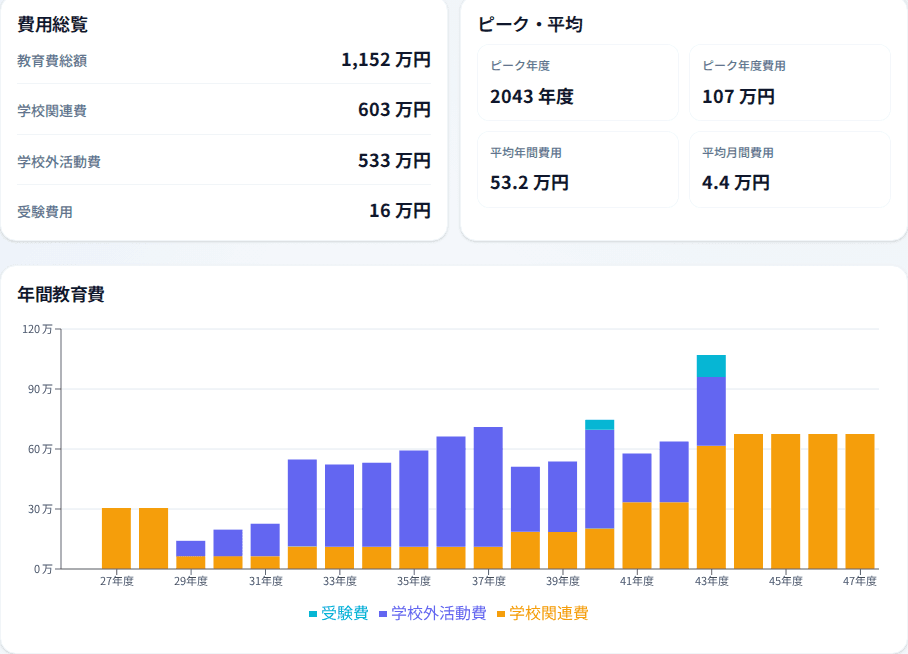The height and width of the screenshot is (654, 908).
Task: Click the purple segment of the 43年度 bar
Action: click(711, 411)
